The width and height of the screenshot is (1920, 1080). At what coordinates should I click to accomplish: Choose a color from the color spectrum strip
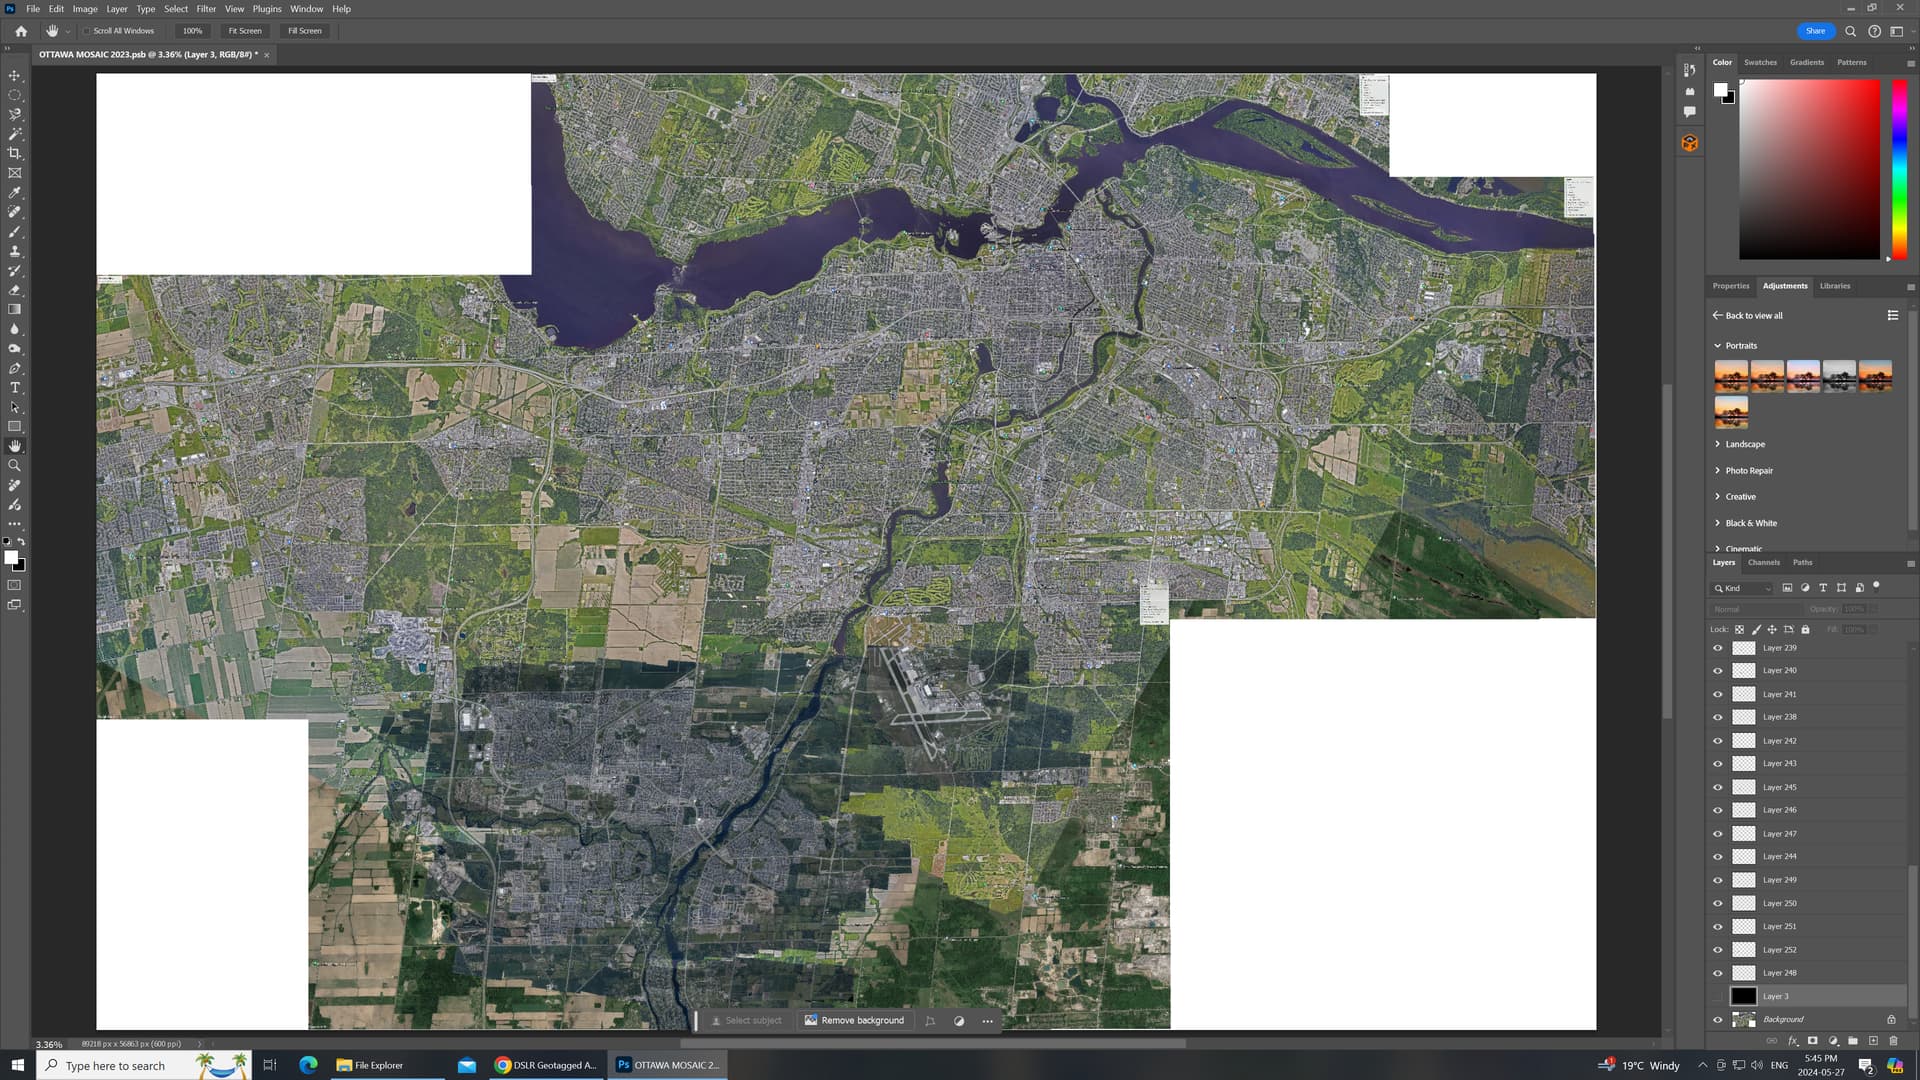(1897, 170)
